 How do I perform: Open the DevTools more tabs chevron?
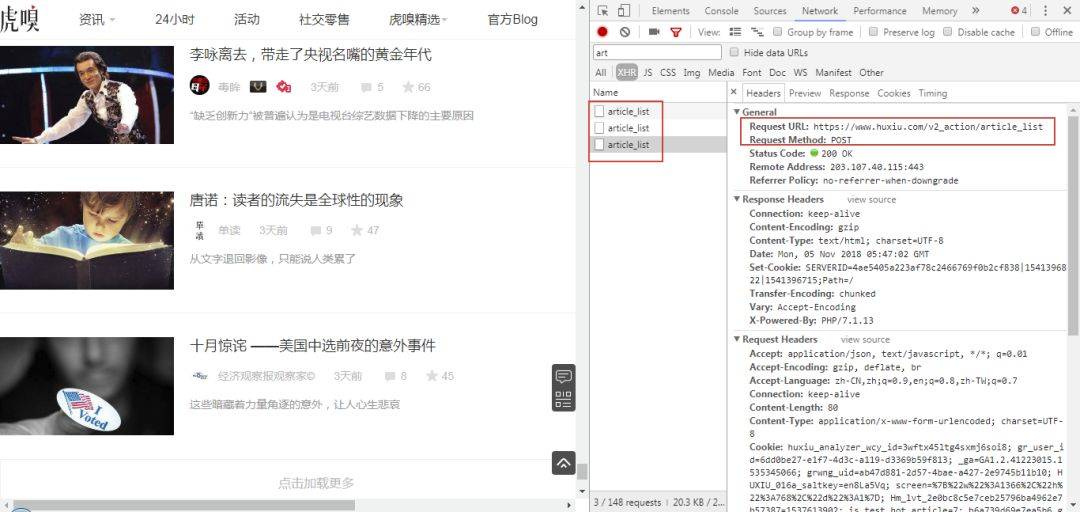(975, 10)
